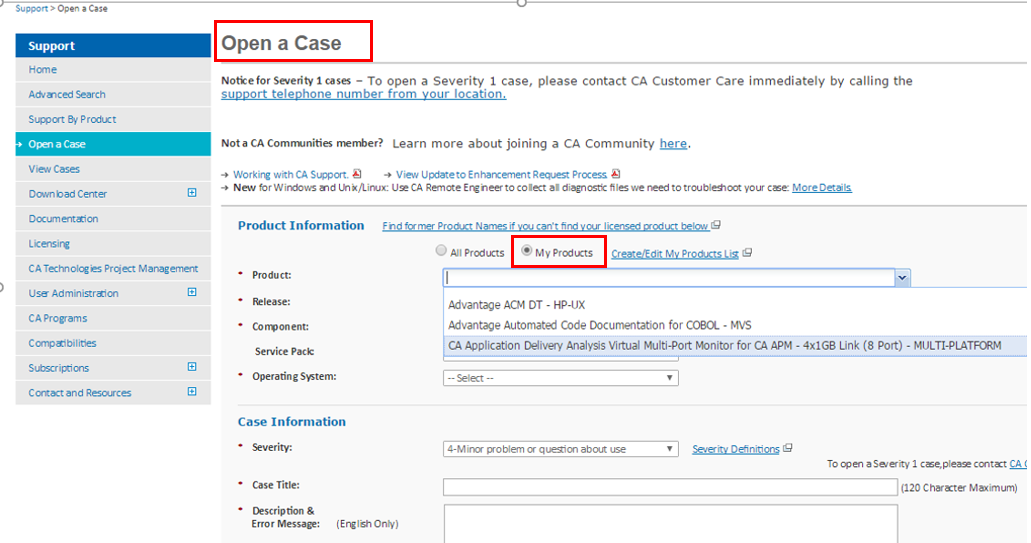1031x543 pixels.
Task: Open Advanced Search from sidebar
Action: tap(113, 95)
